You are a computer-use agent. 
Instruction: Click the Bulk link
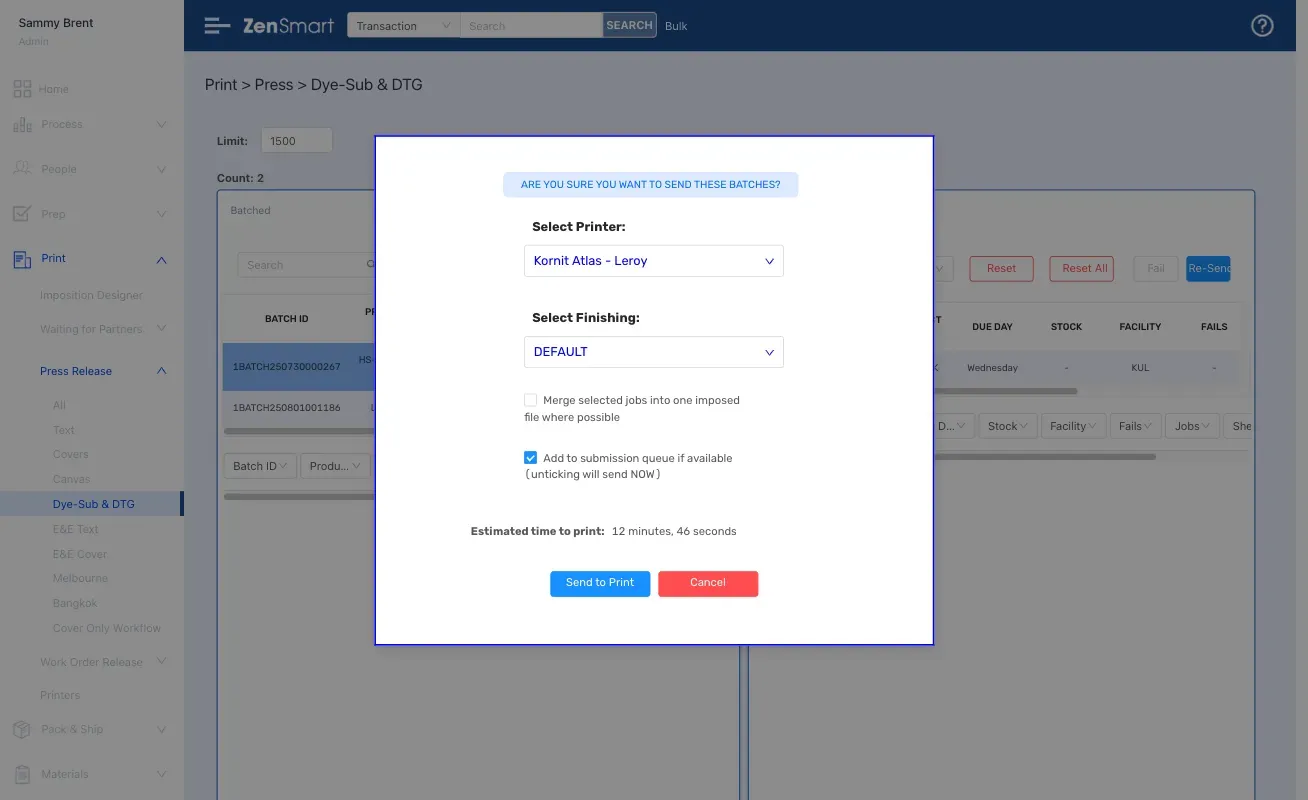click(676, 26)
